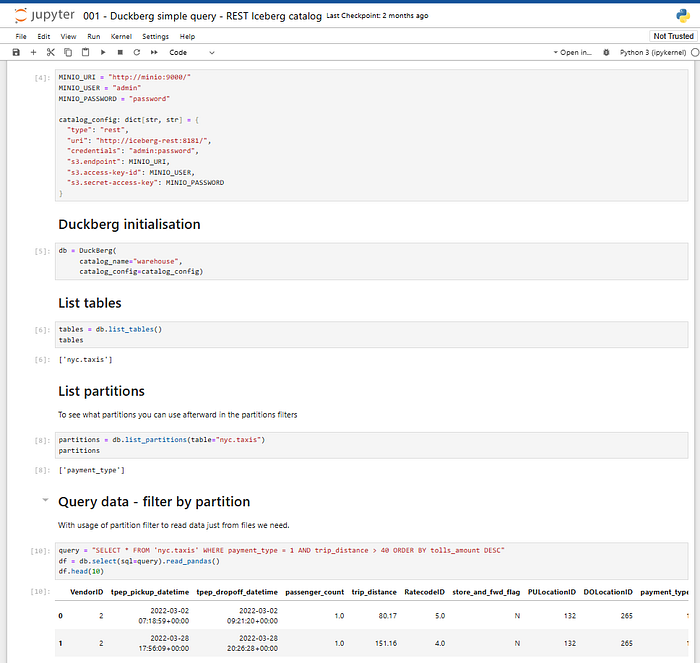Open the View menu
Screen dimensions: 700x663
(68, 37)
